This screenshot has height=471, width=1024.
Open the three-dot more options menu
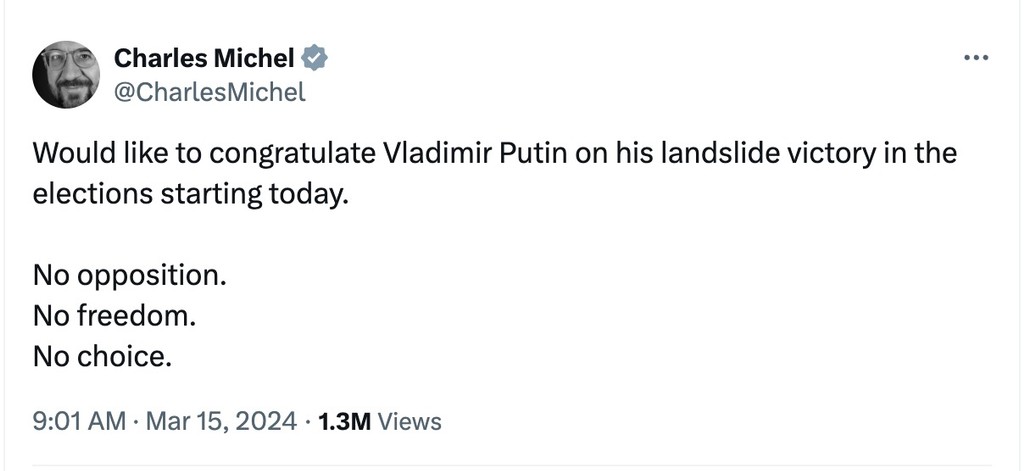coord(975,58)
